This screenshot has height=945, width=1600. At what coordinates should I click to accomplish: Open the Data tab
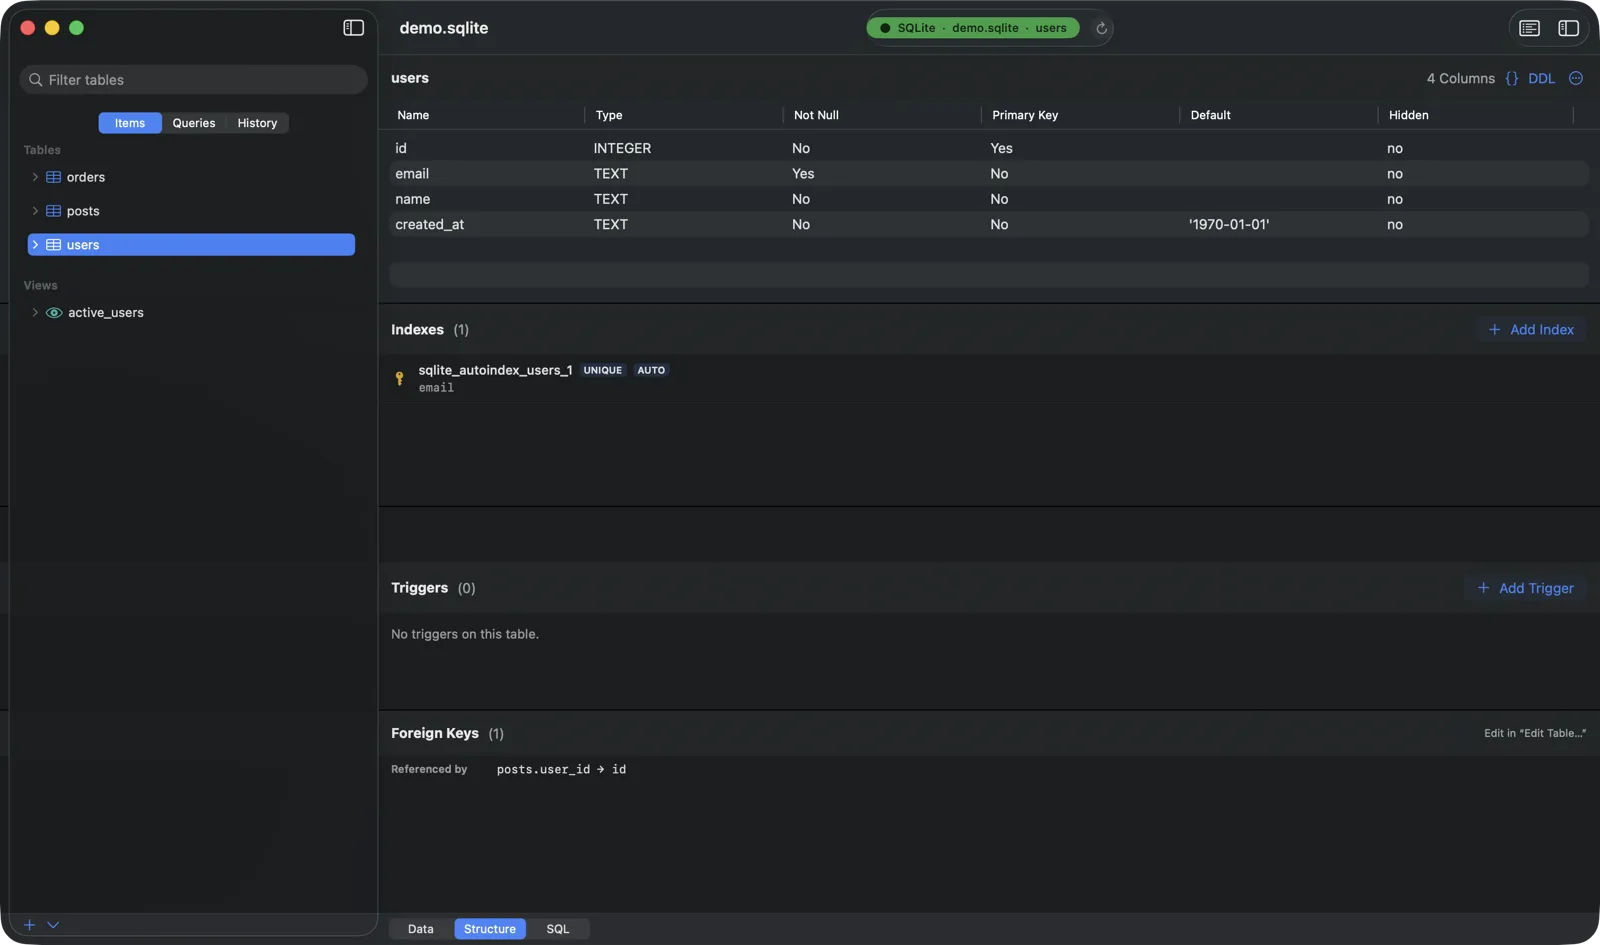click(421, 929)
